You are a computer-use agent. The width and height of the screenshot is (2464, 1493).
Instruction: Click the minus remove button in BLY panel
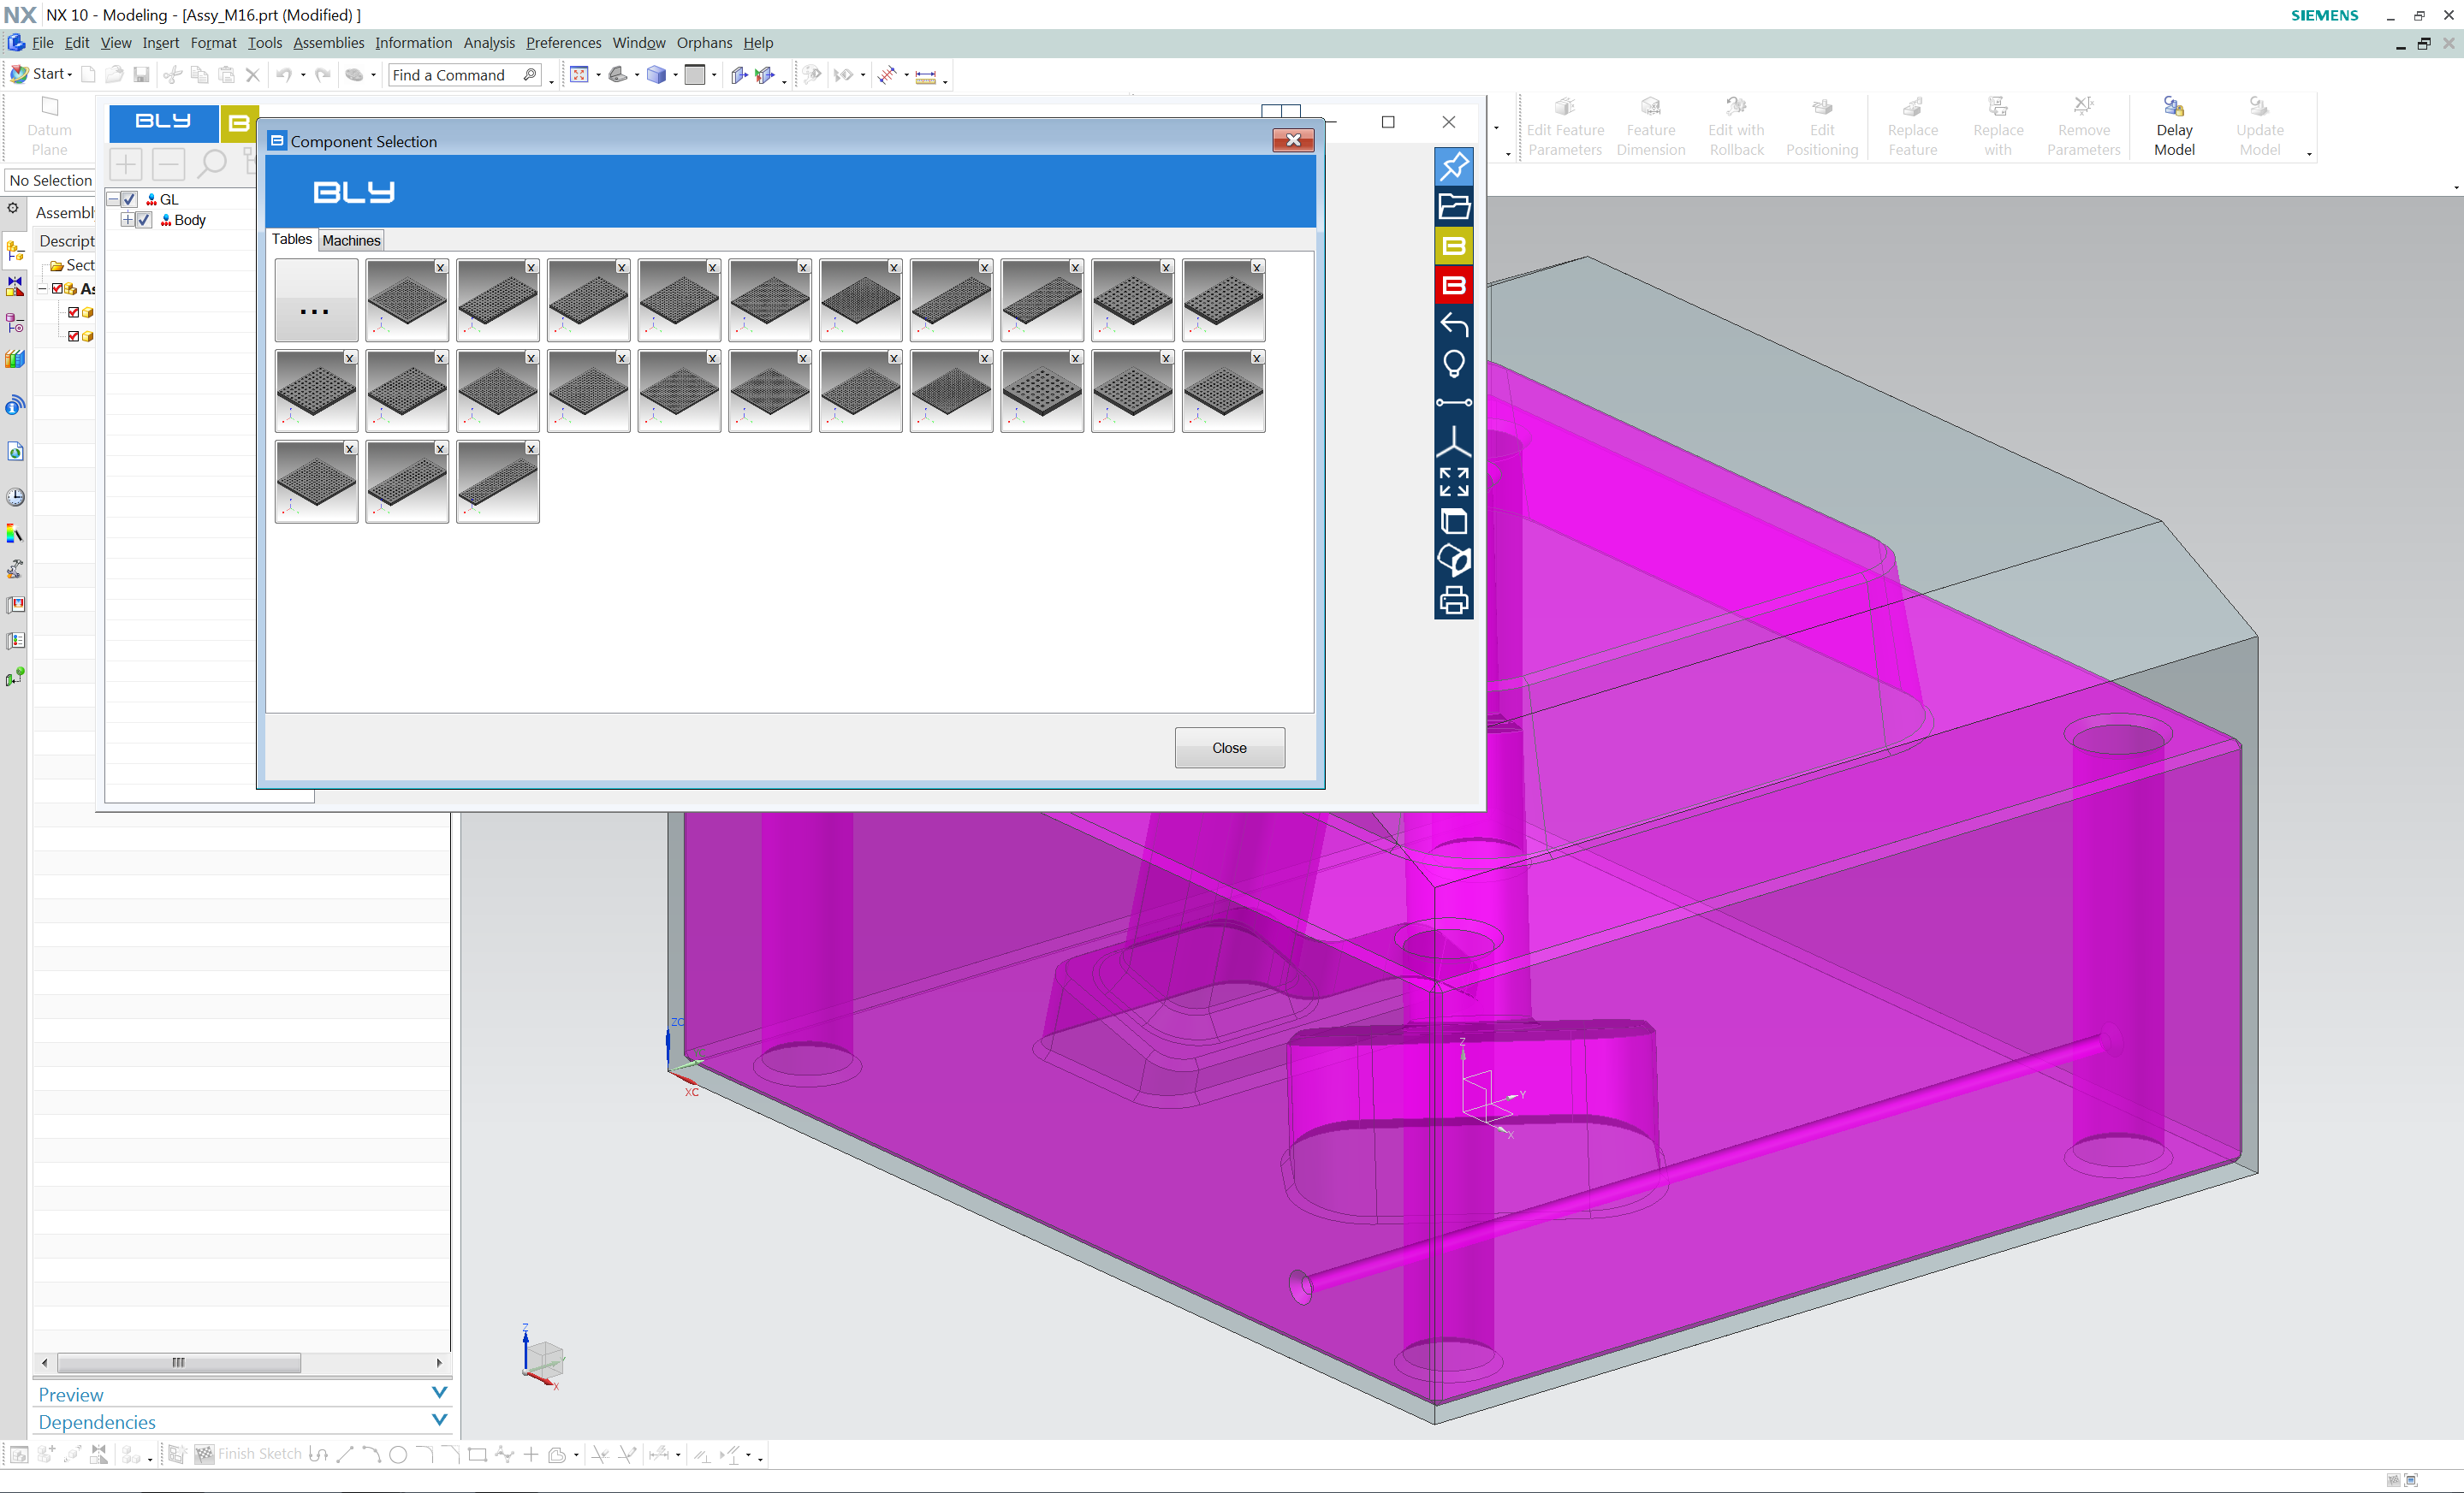[x=168, y=164]
